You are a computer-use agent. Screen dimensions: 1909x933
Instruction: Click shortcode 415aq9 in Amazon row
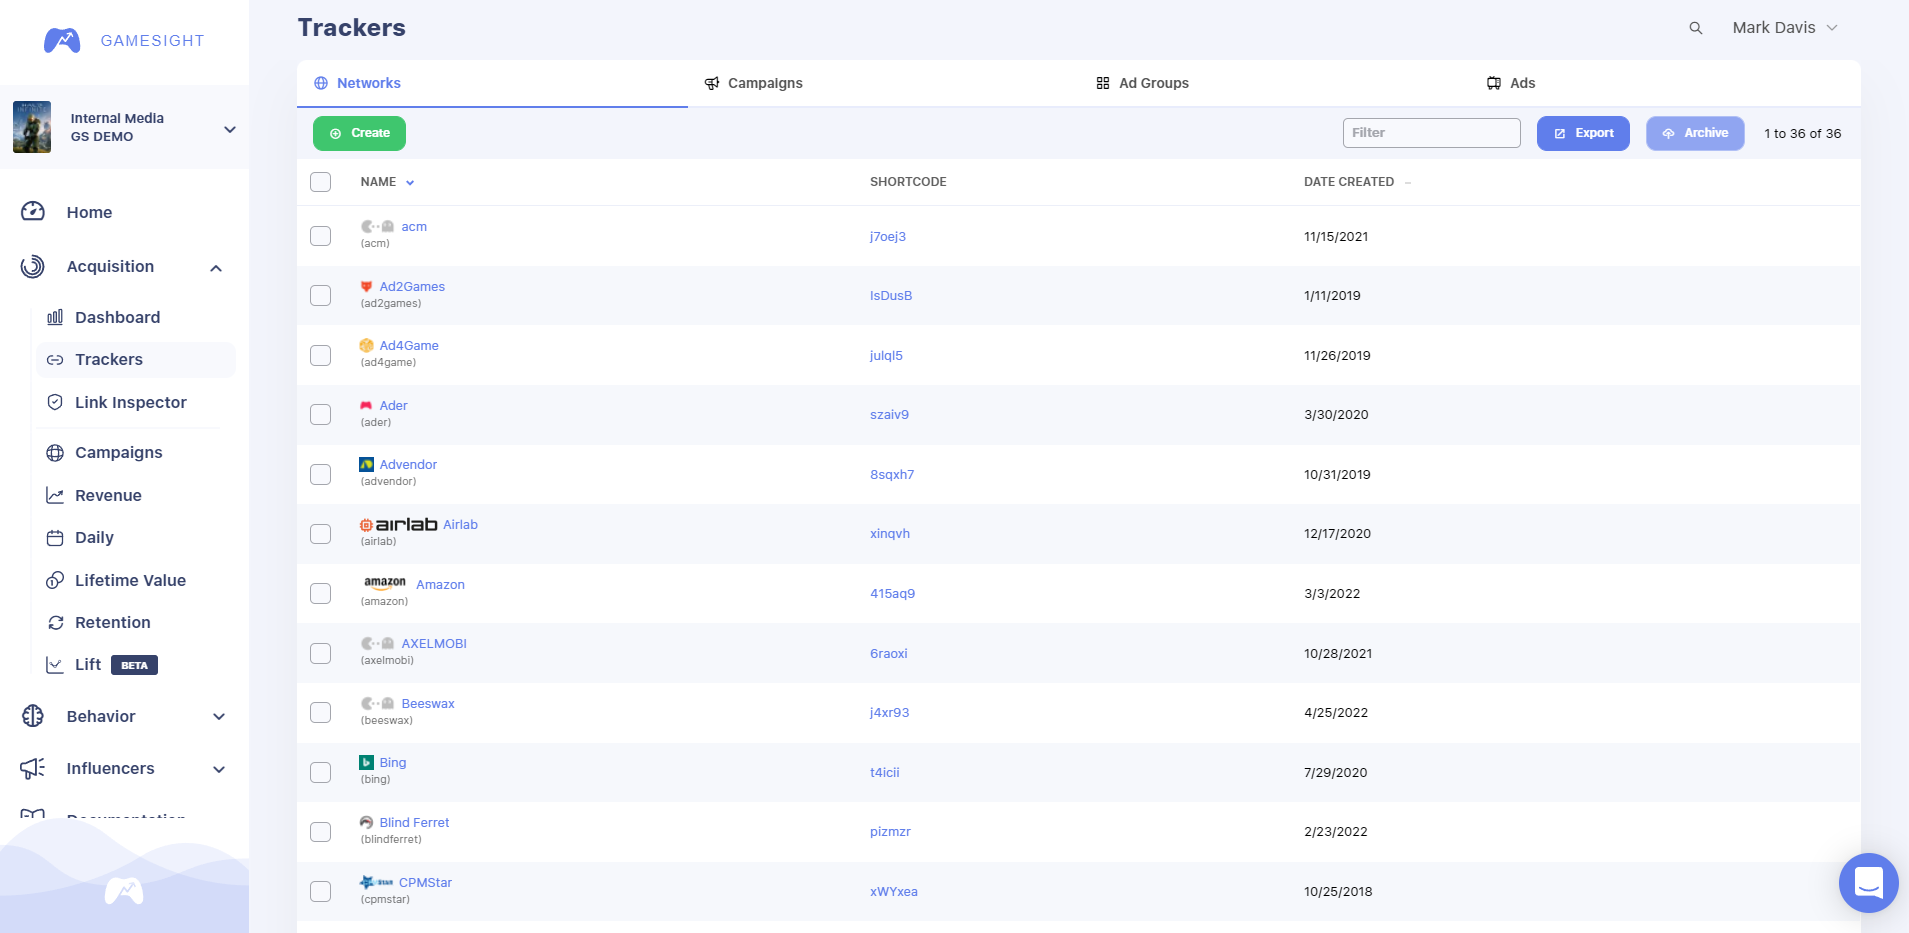(x=892, y=594)
